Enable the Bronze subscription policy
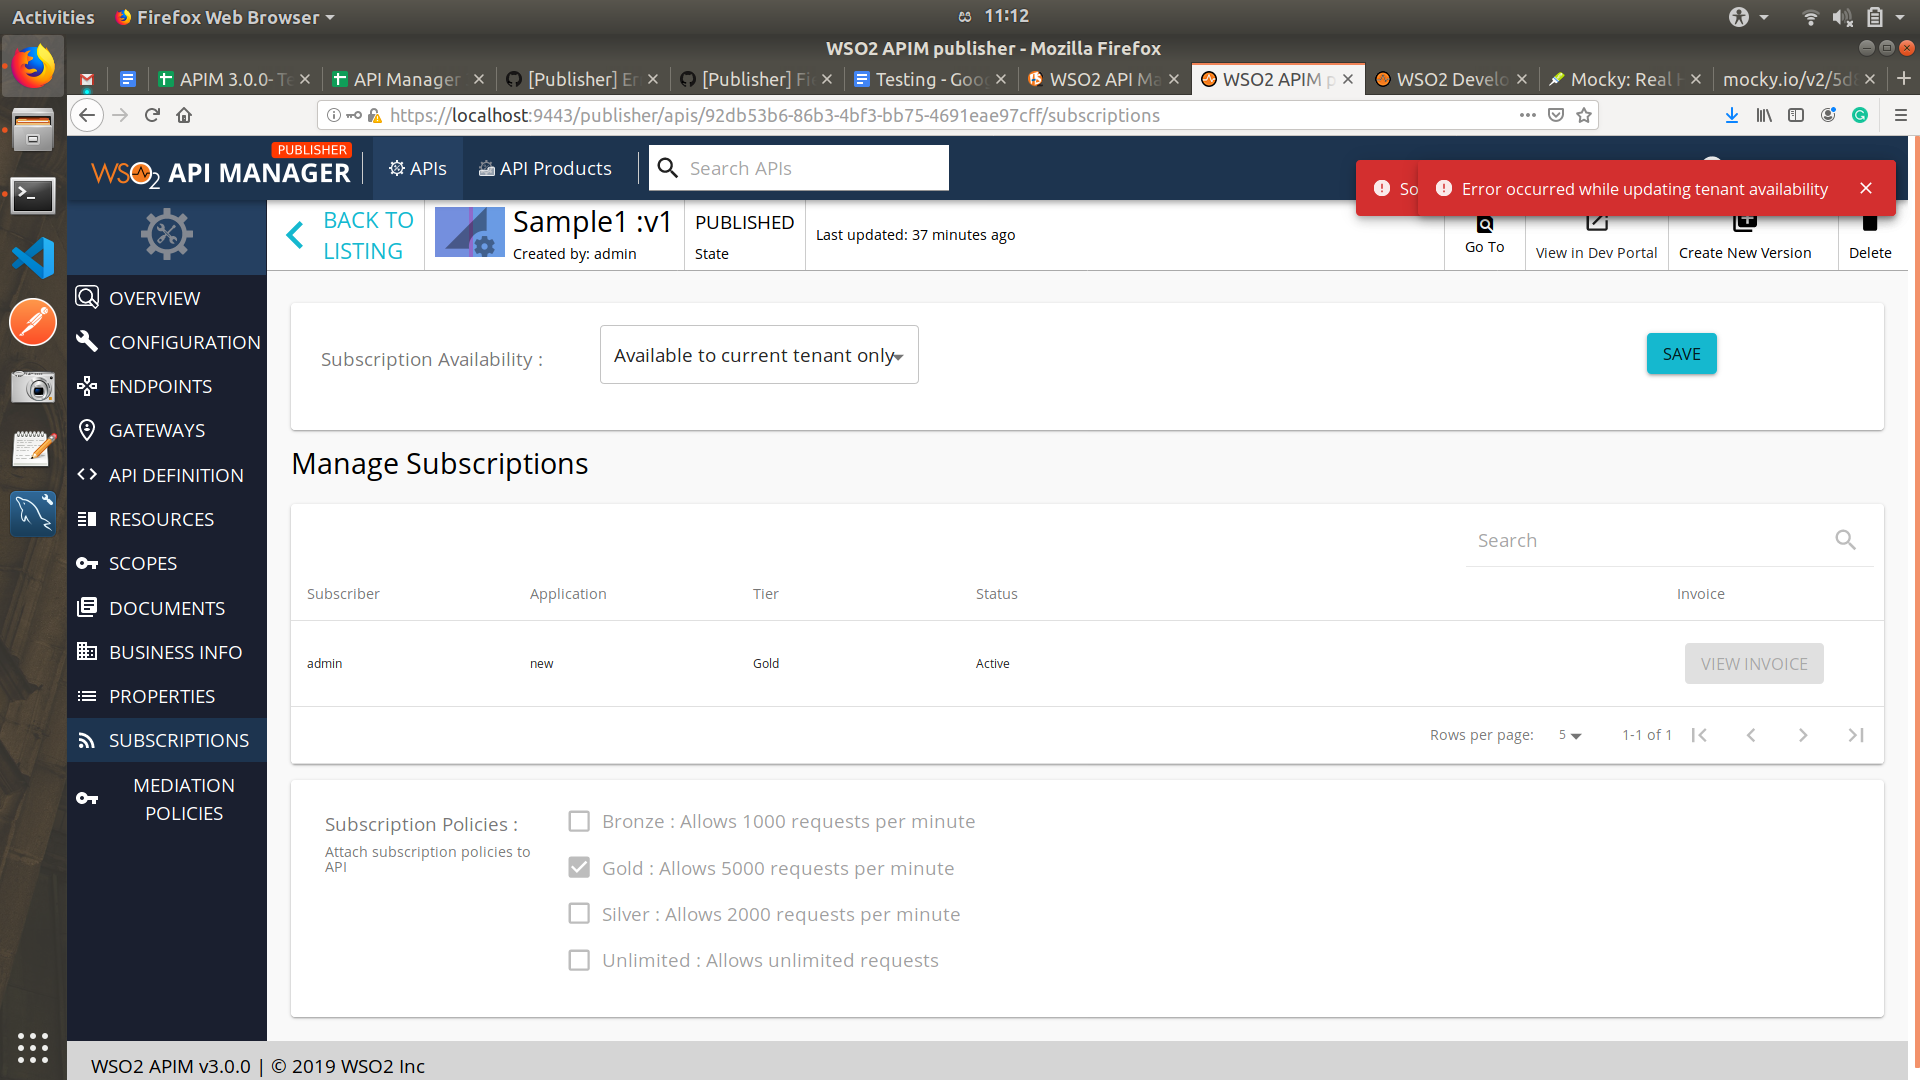Image resolution: width=1920 pixels, height=1080 pixels. [x=579, y=821]
